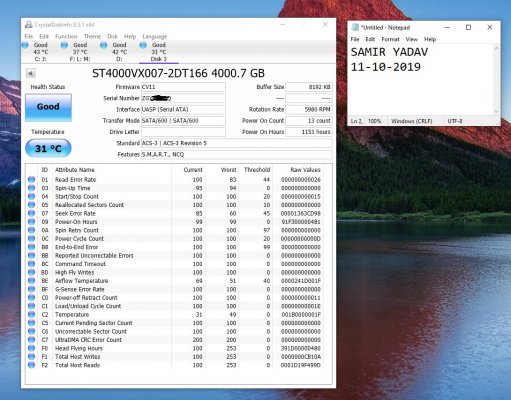Click status icon of Power-On Hours row
Screen dimensions: 511x400
[31, 222]
